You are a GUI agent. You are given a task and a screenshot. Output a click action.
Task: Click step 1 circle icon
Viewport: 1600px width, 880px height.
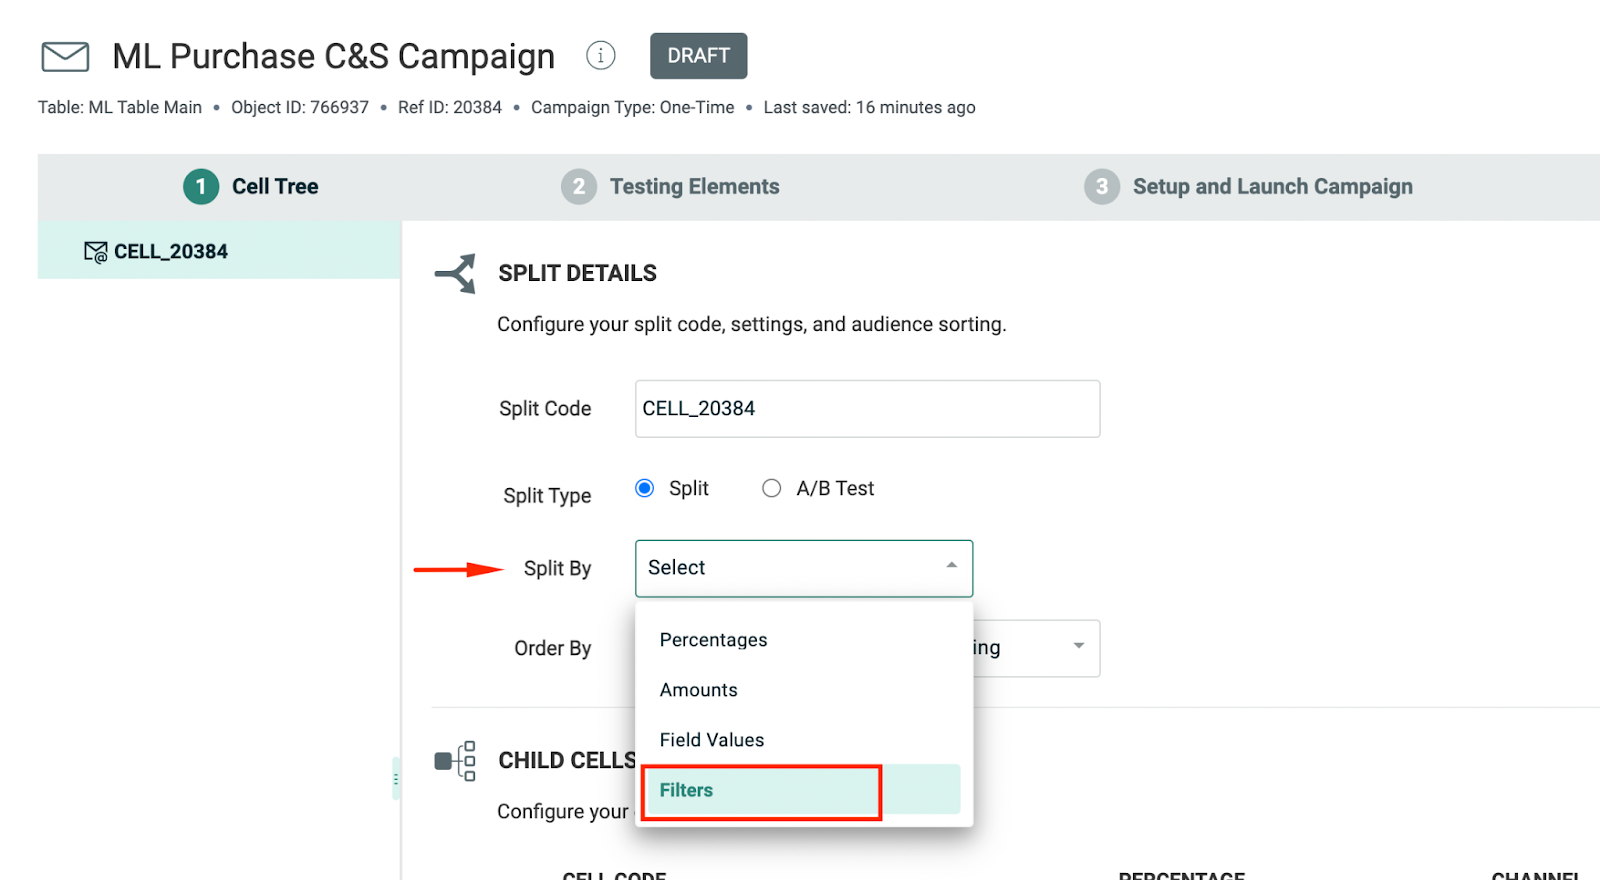tap(201, 186)
